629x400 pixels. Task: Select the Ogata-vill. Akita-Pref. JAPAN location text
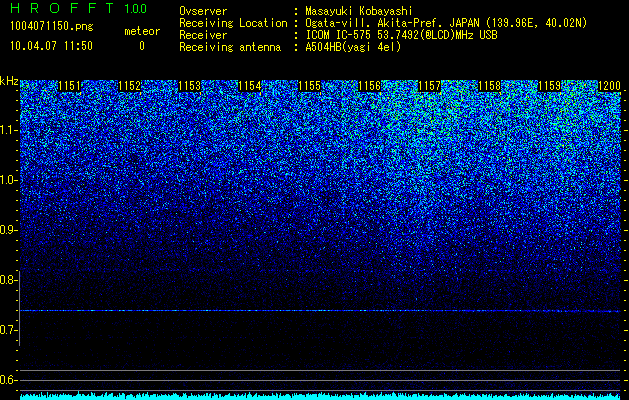[x=446, y=23]
